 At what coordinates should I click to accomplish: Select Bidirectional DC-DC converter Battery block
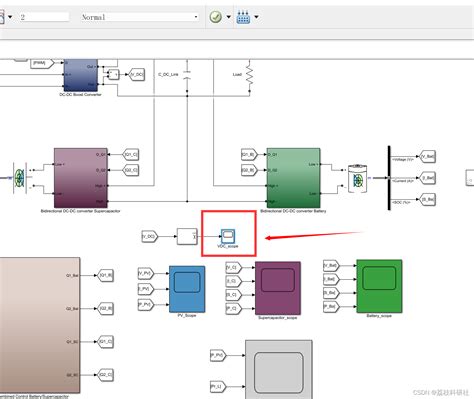tap(293, 178)
